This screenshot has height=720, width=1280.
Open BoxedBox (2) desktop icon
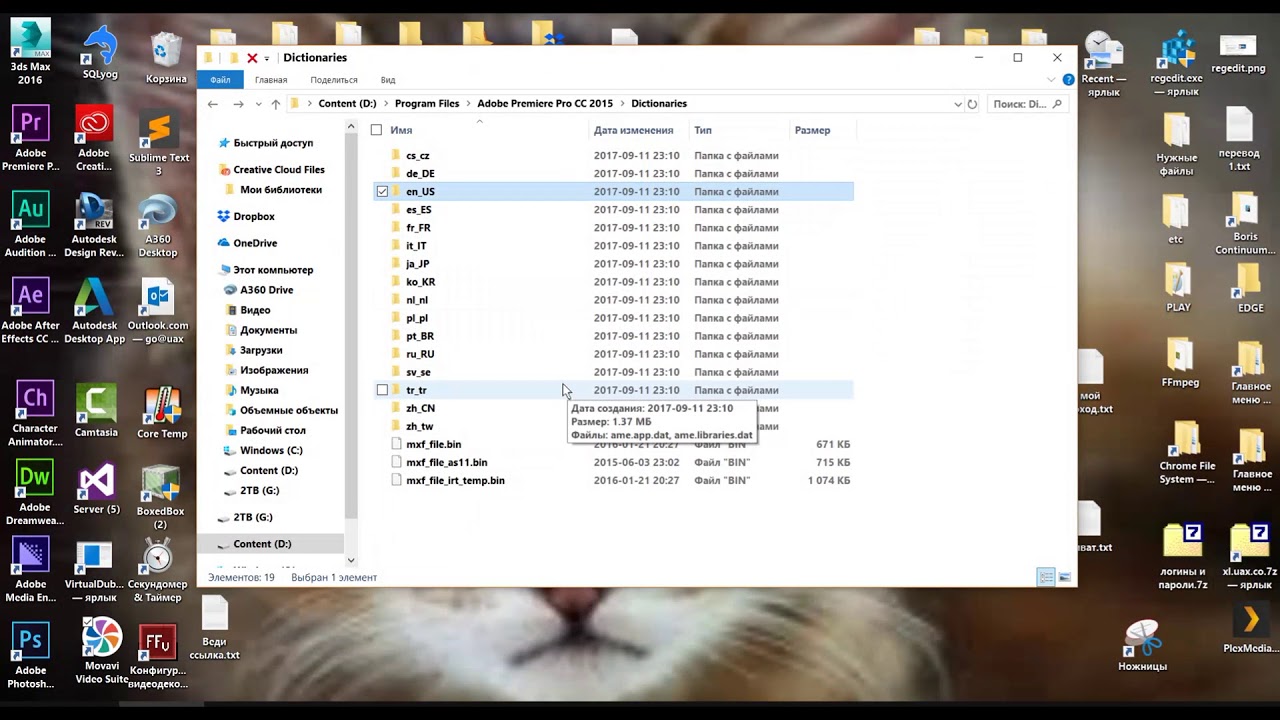pos(160,497)
